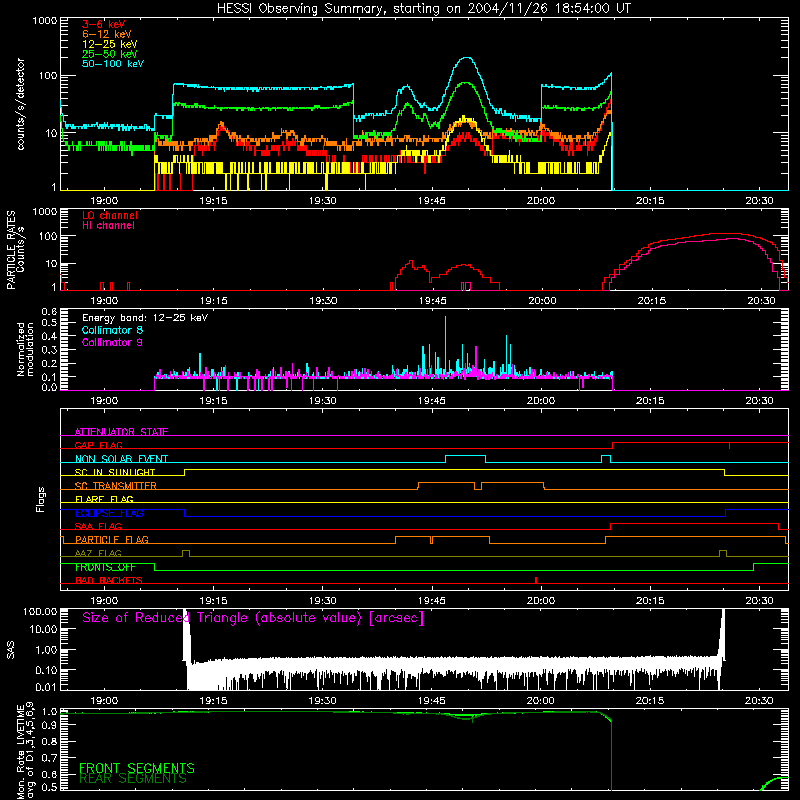Select the Collimator 9 legend entry
The image size is (800, 800).
[112, 342]
